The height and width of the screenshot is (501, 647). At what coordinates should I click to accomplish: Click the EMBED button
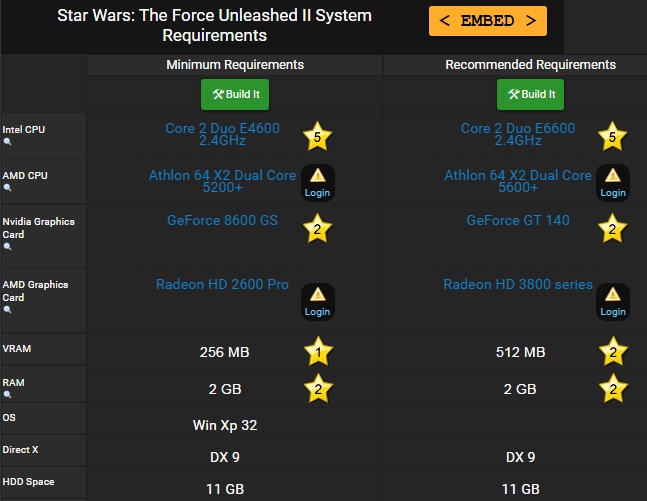(487, 20)
